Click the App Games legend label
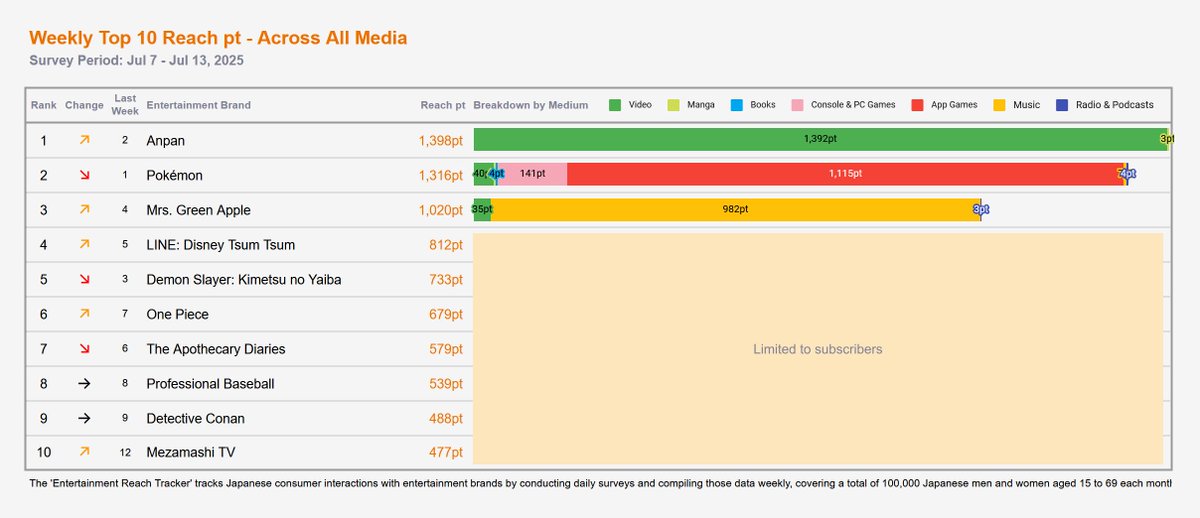This screenshot has height=518, width=1200. coord(955,105)
